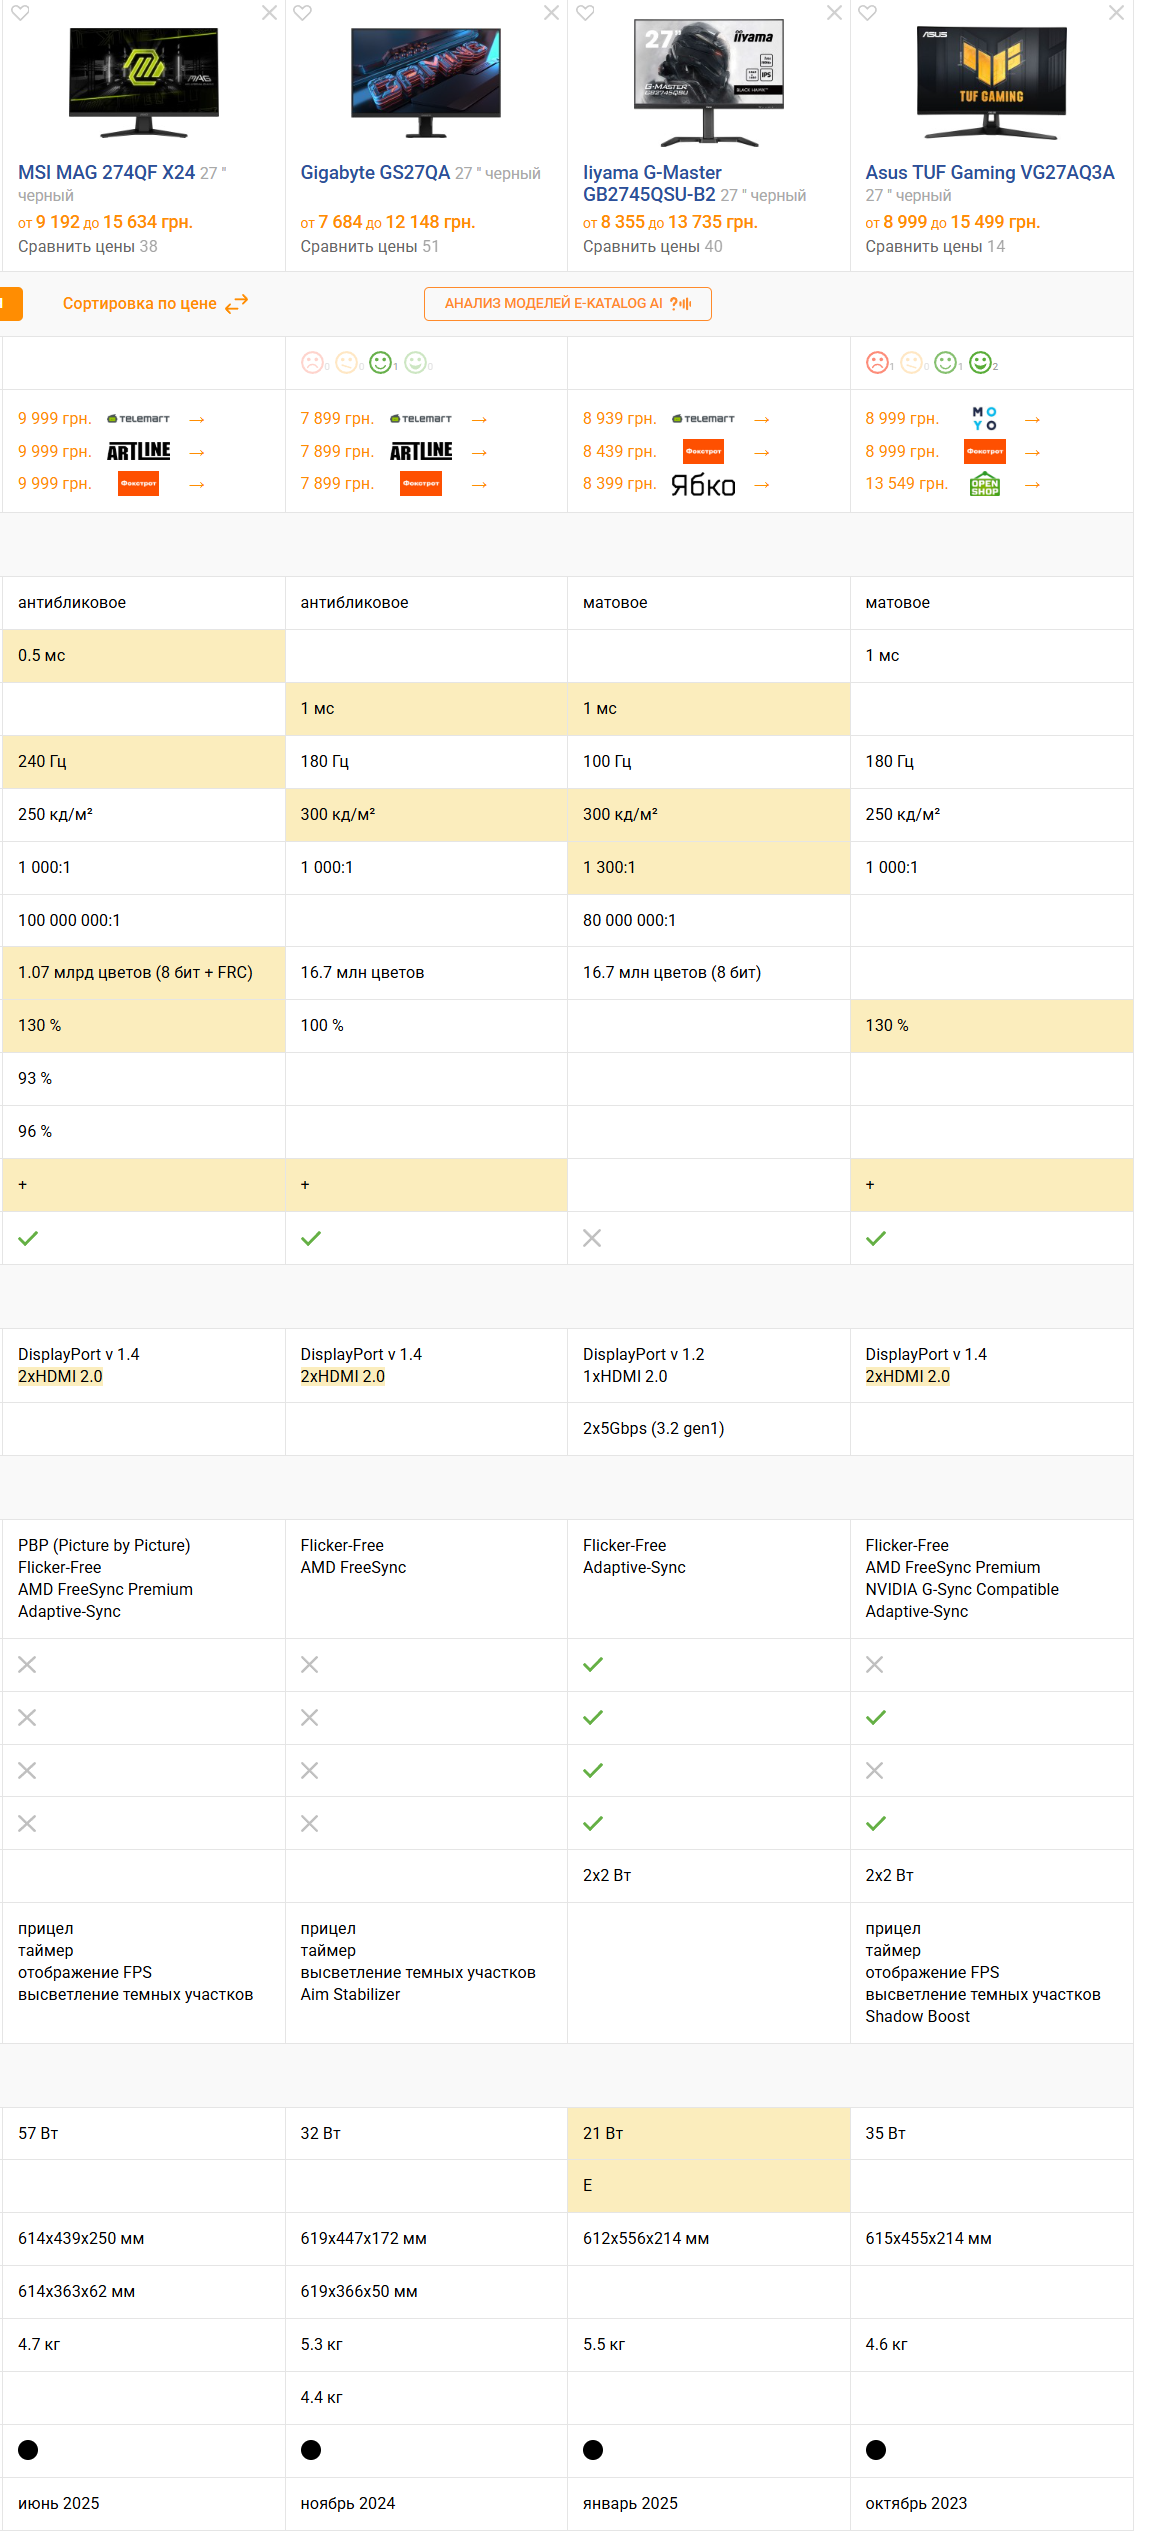
Task: Remove Gigabyte GS27QA from comparison
Action: pyautogui.click(x=551, y=13)
